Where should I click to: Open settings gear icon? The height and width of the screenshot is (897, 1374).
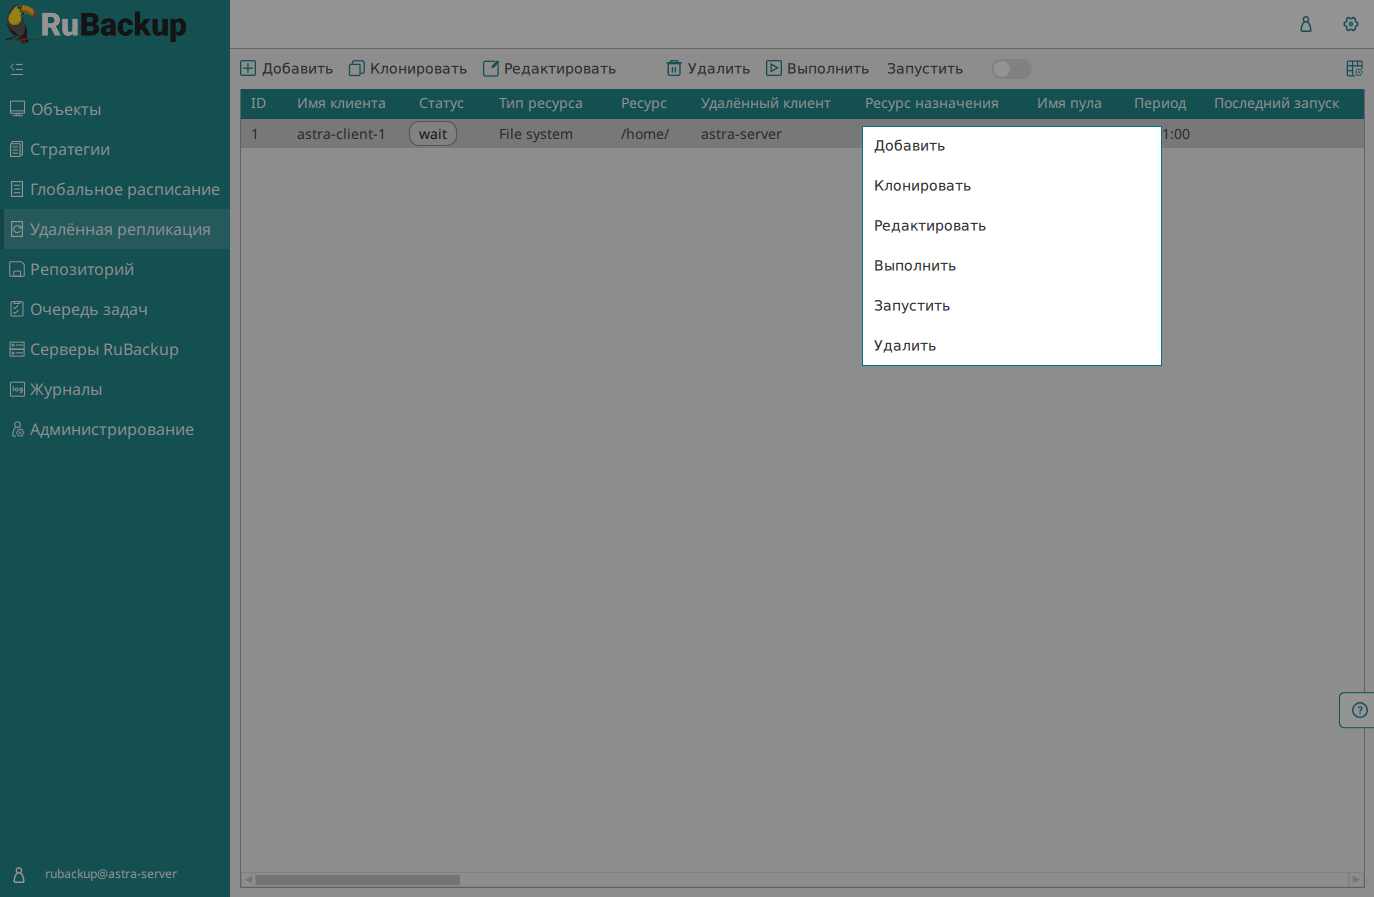pos(1350,24)
